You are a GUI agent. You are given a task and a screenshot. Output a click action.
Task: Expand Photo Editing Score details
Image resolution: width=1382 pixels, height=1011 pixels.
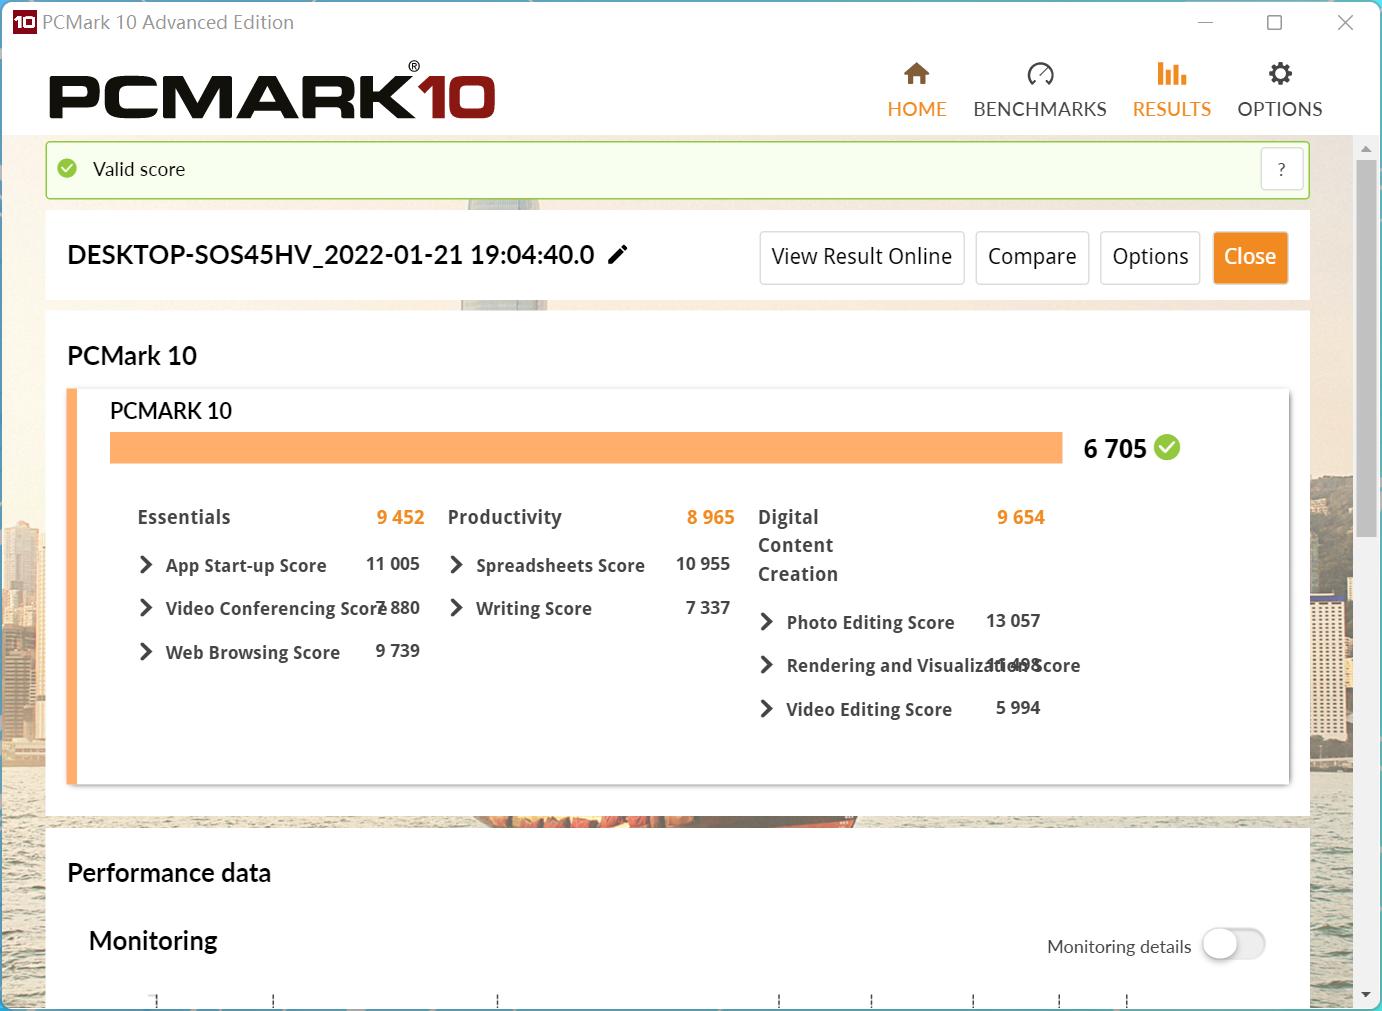767,622
